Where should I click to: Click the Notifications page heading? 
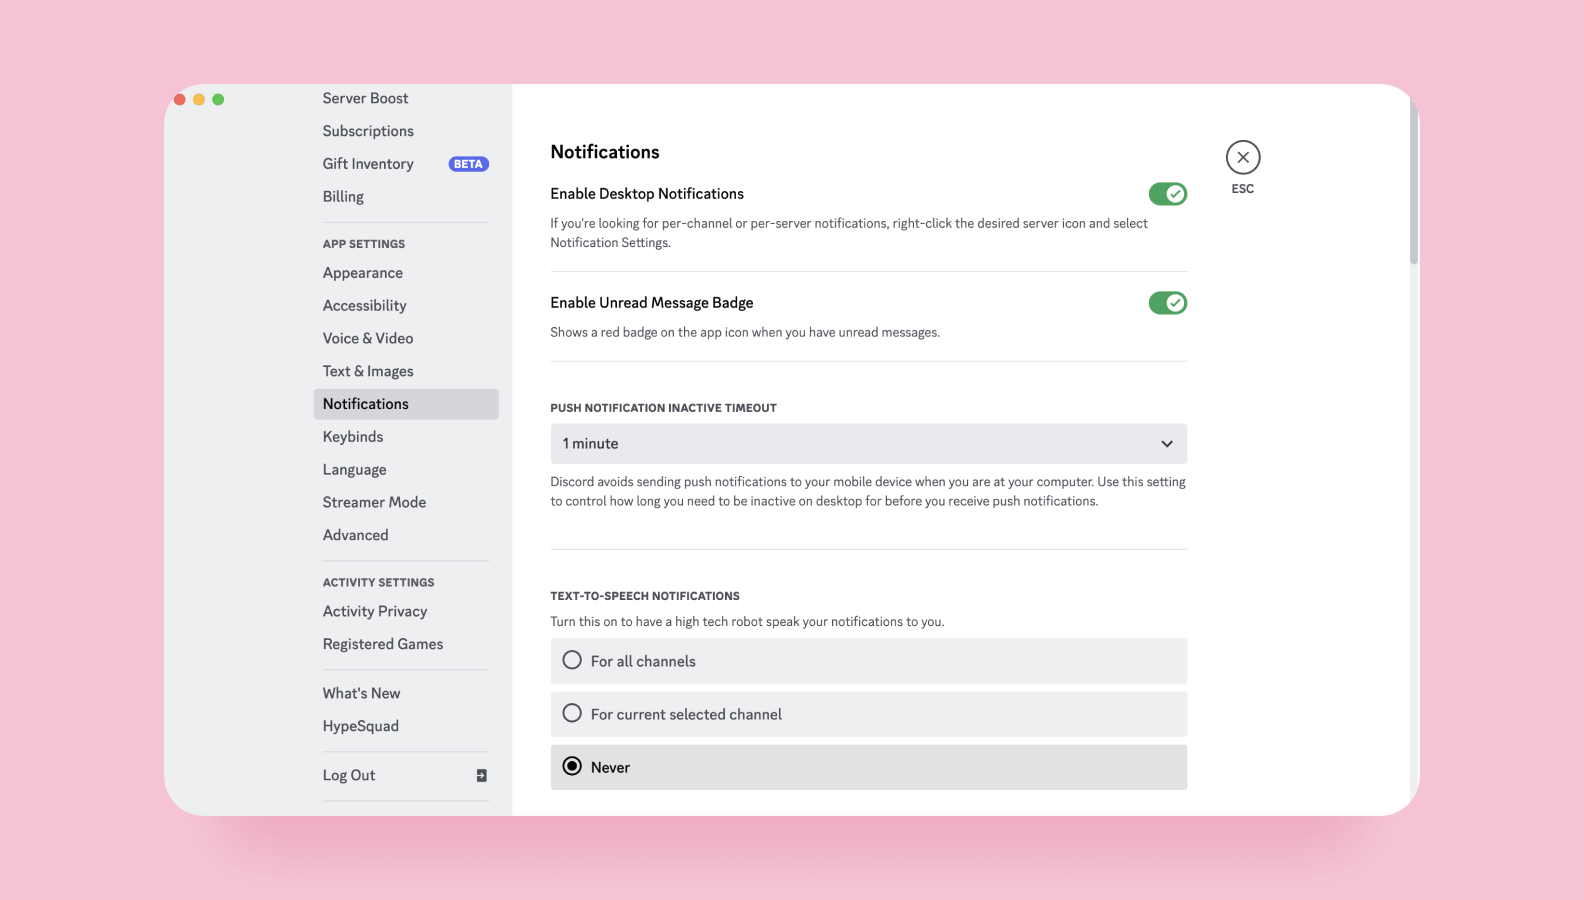click(605, 152)
